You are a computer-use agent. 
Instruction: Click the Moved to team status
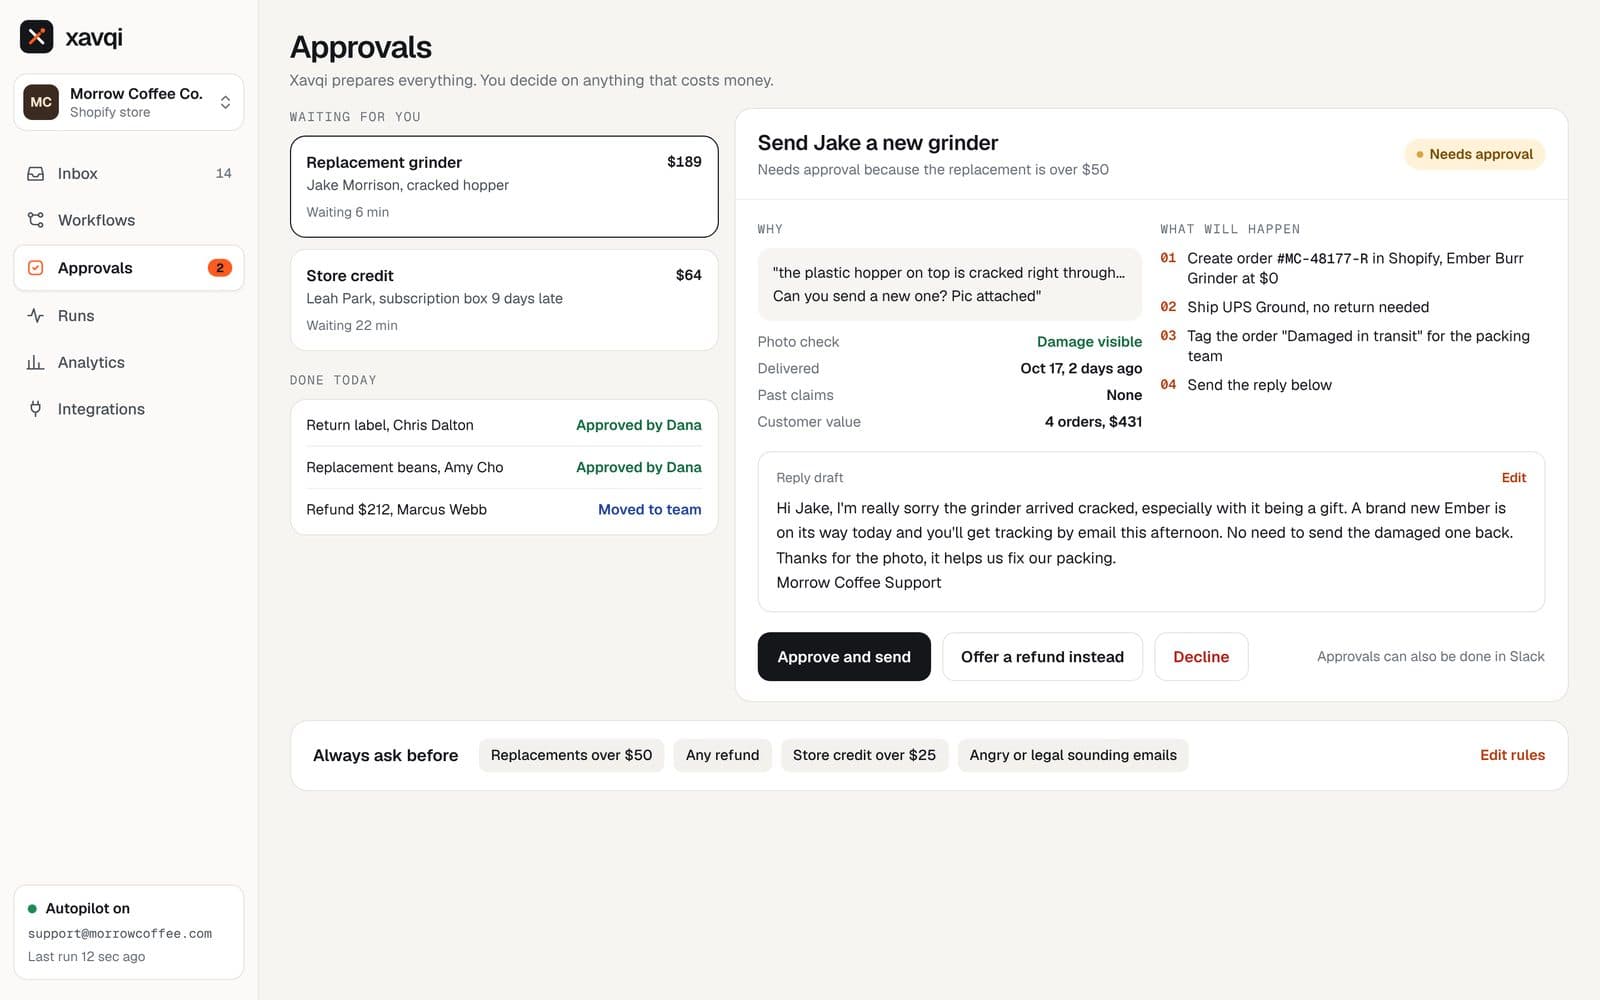pyautogui.click(x=650, y=510)
